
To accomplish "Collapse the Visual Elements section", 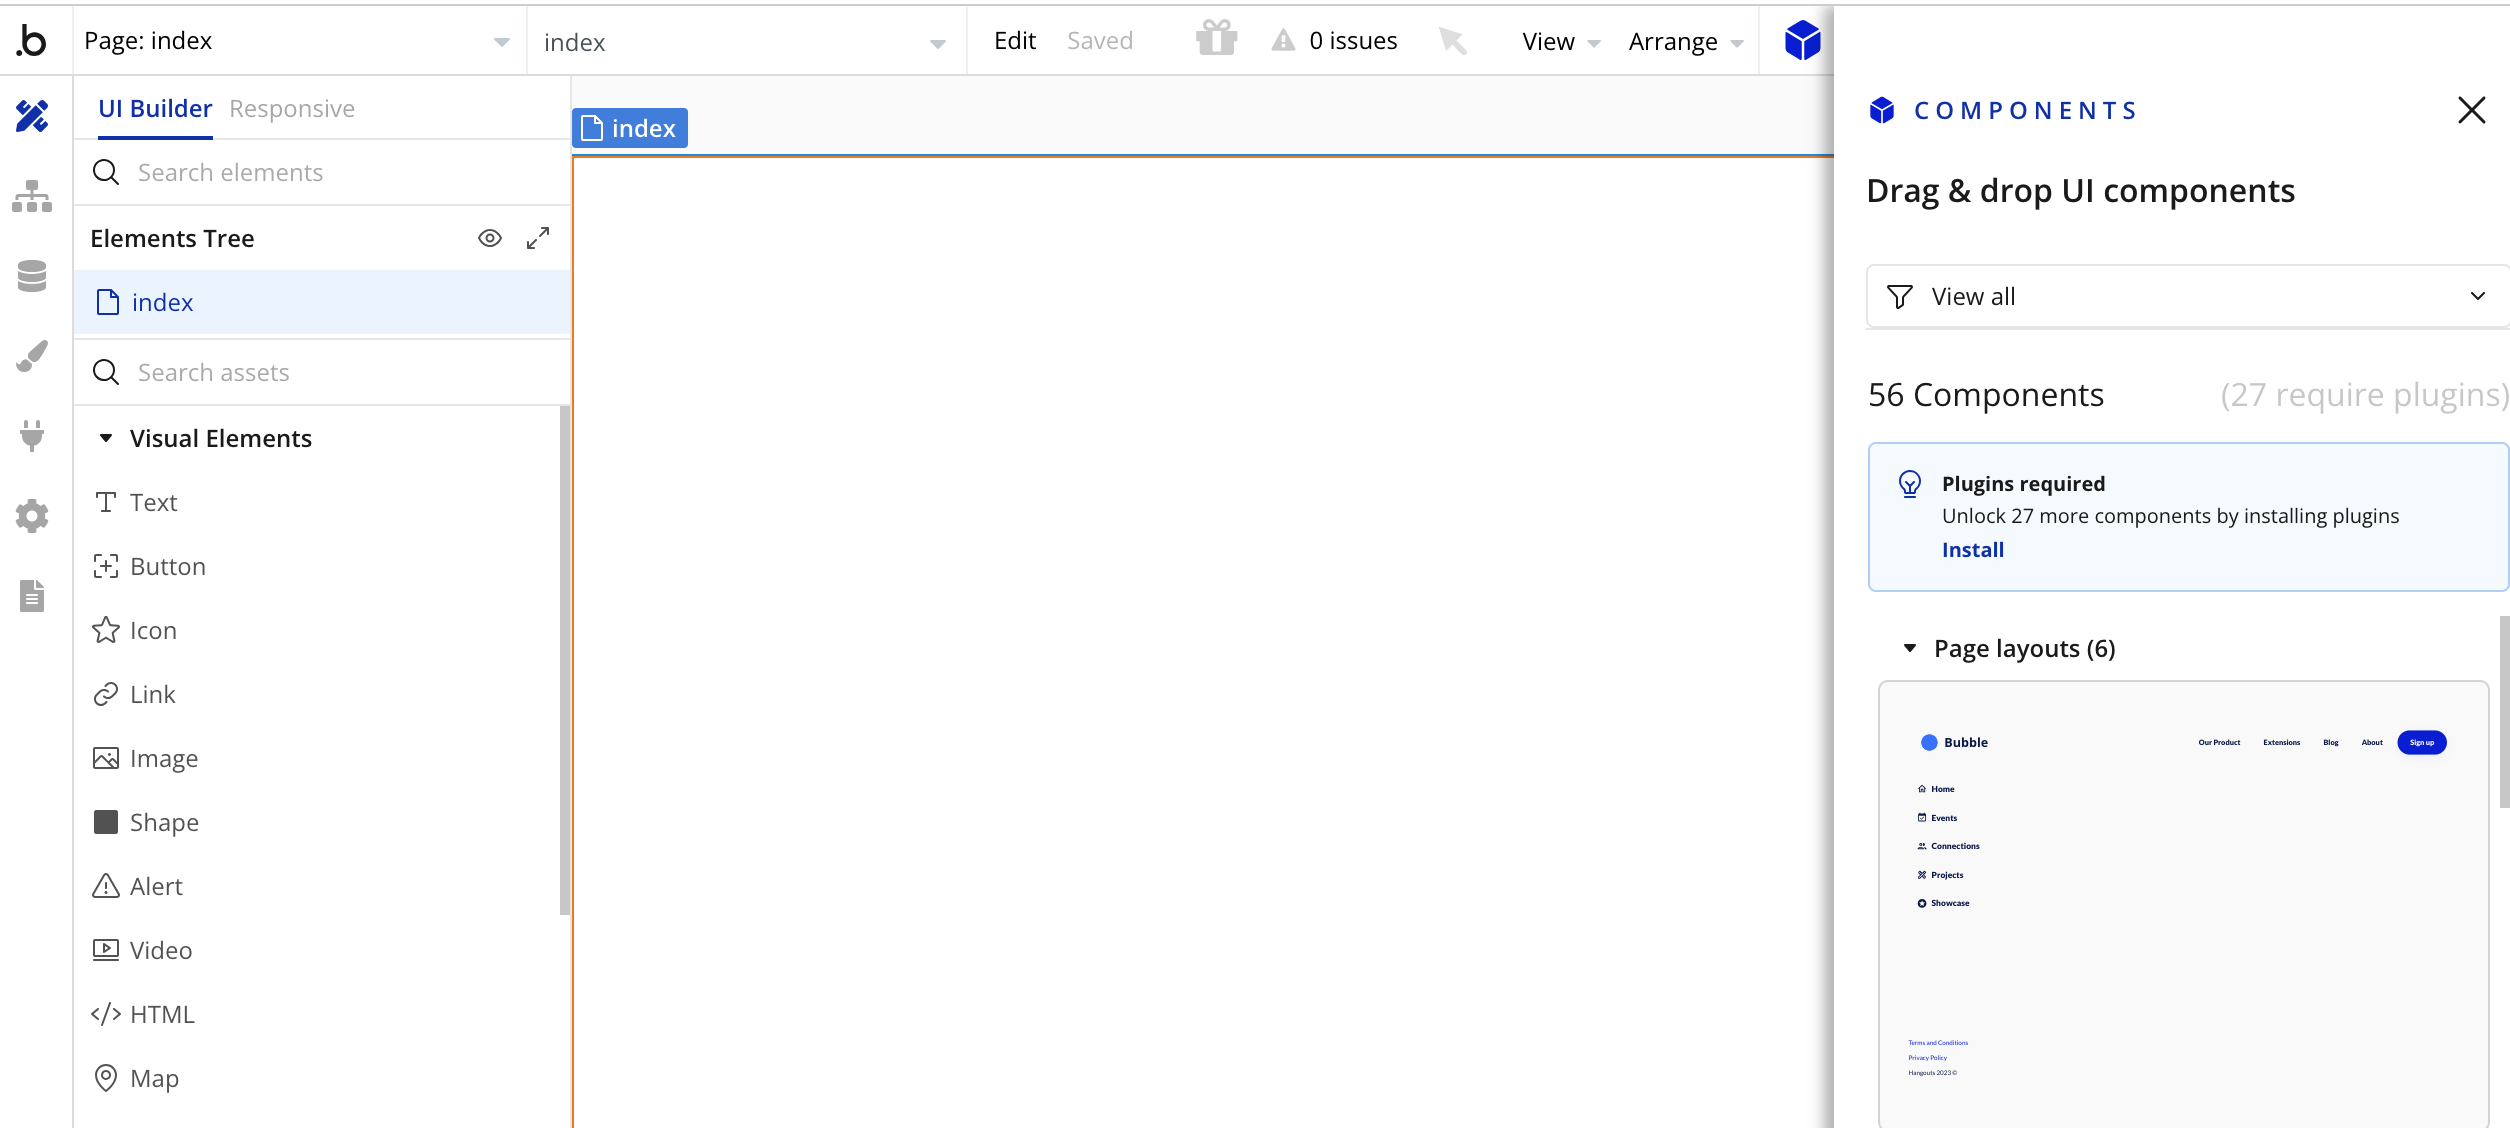I will click(106, 438).
